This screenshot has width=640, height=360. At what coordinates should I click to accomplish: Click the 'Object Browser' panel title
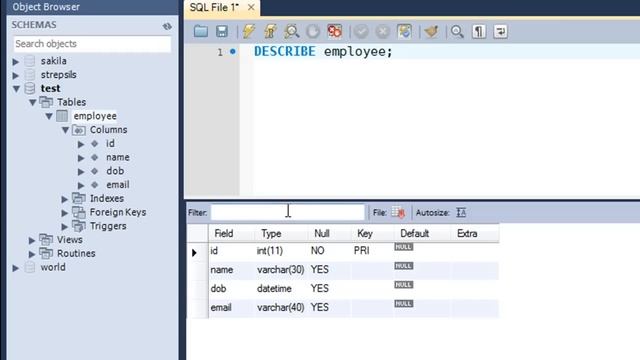point(46,7)
